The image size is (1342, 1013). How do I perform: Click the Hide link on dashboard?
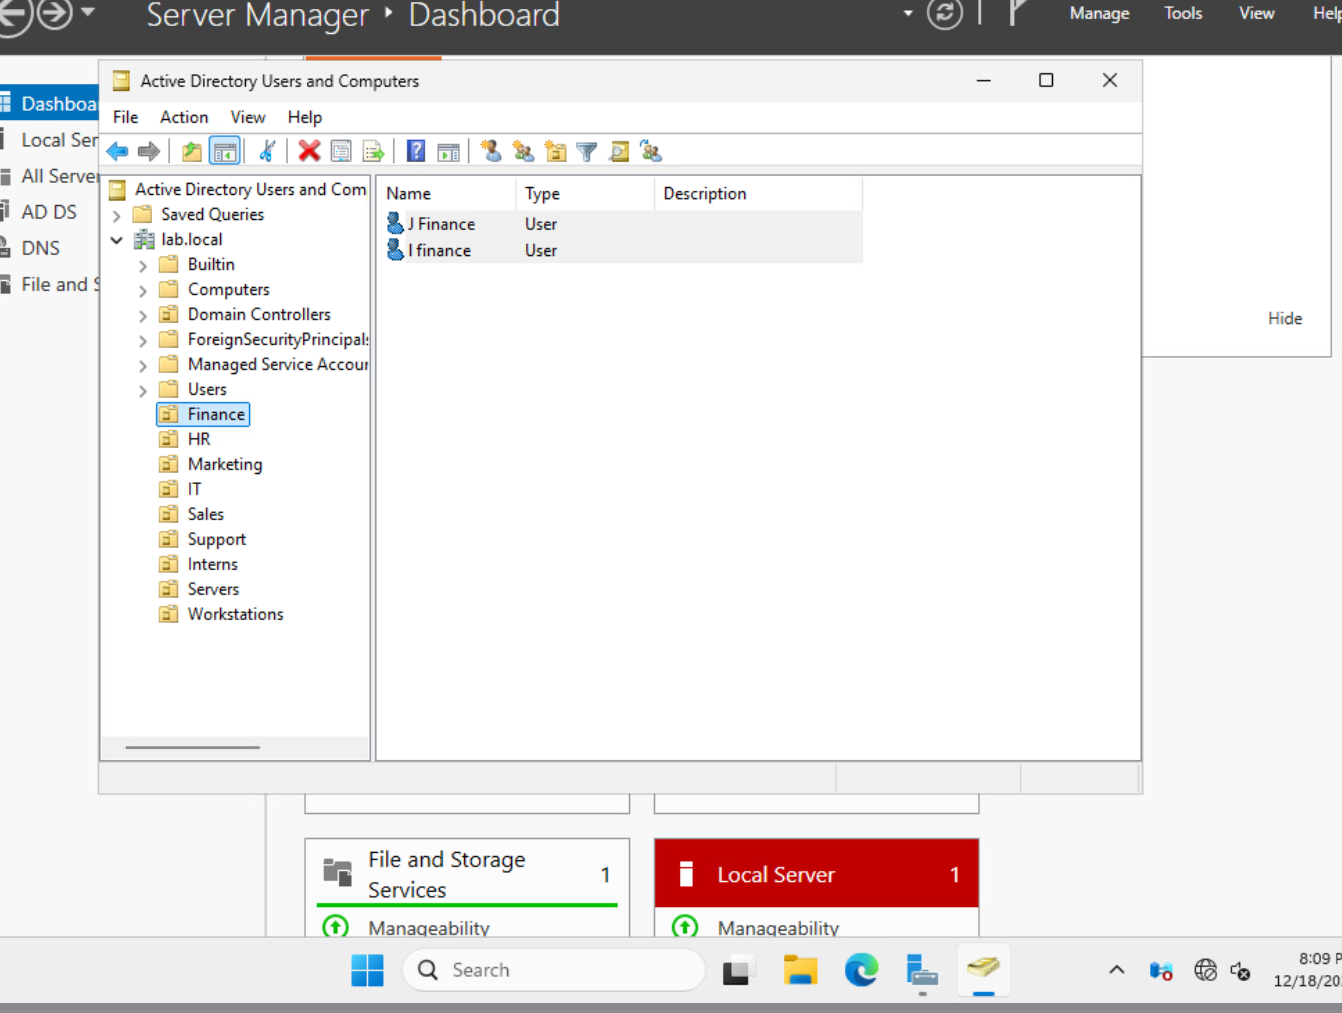coord(1284,318)
